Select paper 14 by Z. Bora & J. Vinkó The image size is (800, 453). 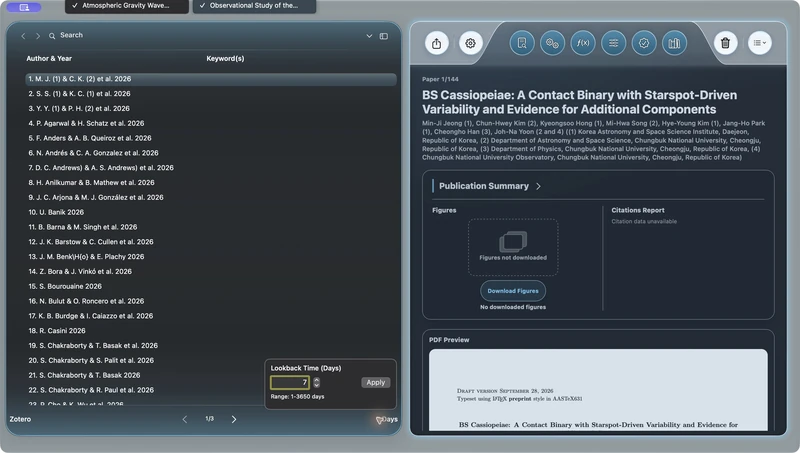coord(211,271)
